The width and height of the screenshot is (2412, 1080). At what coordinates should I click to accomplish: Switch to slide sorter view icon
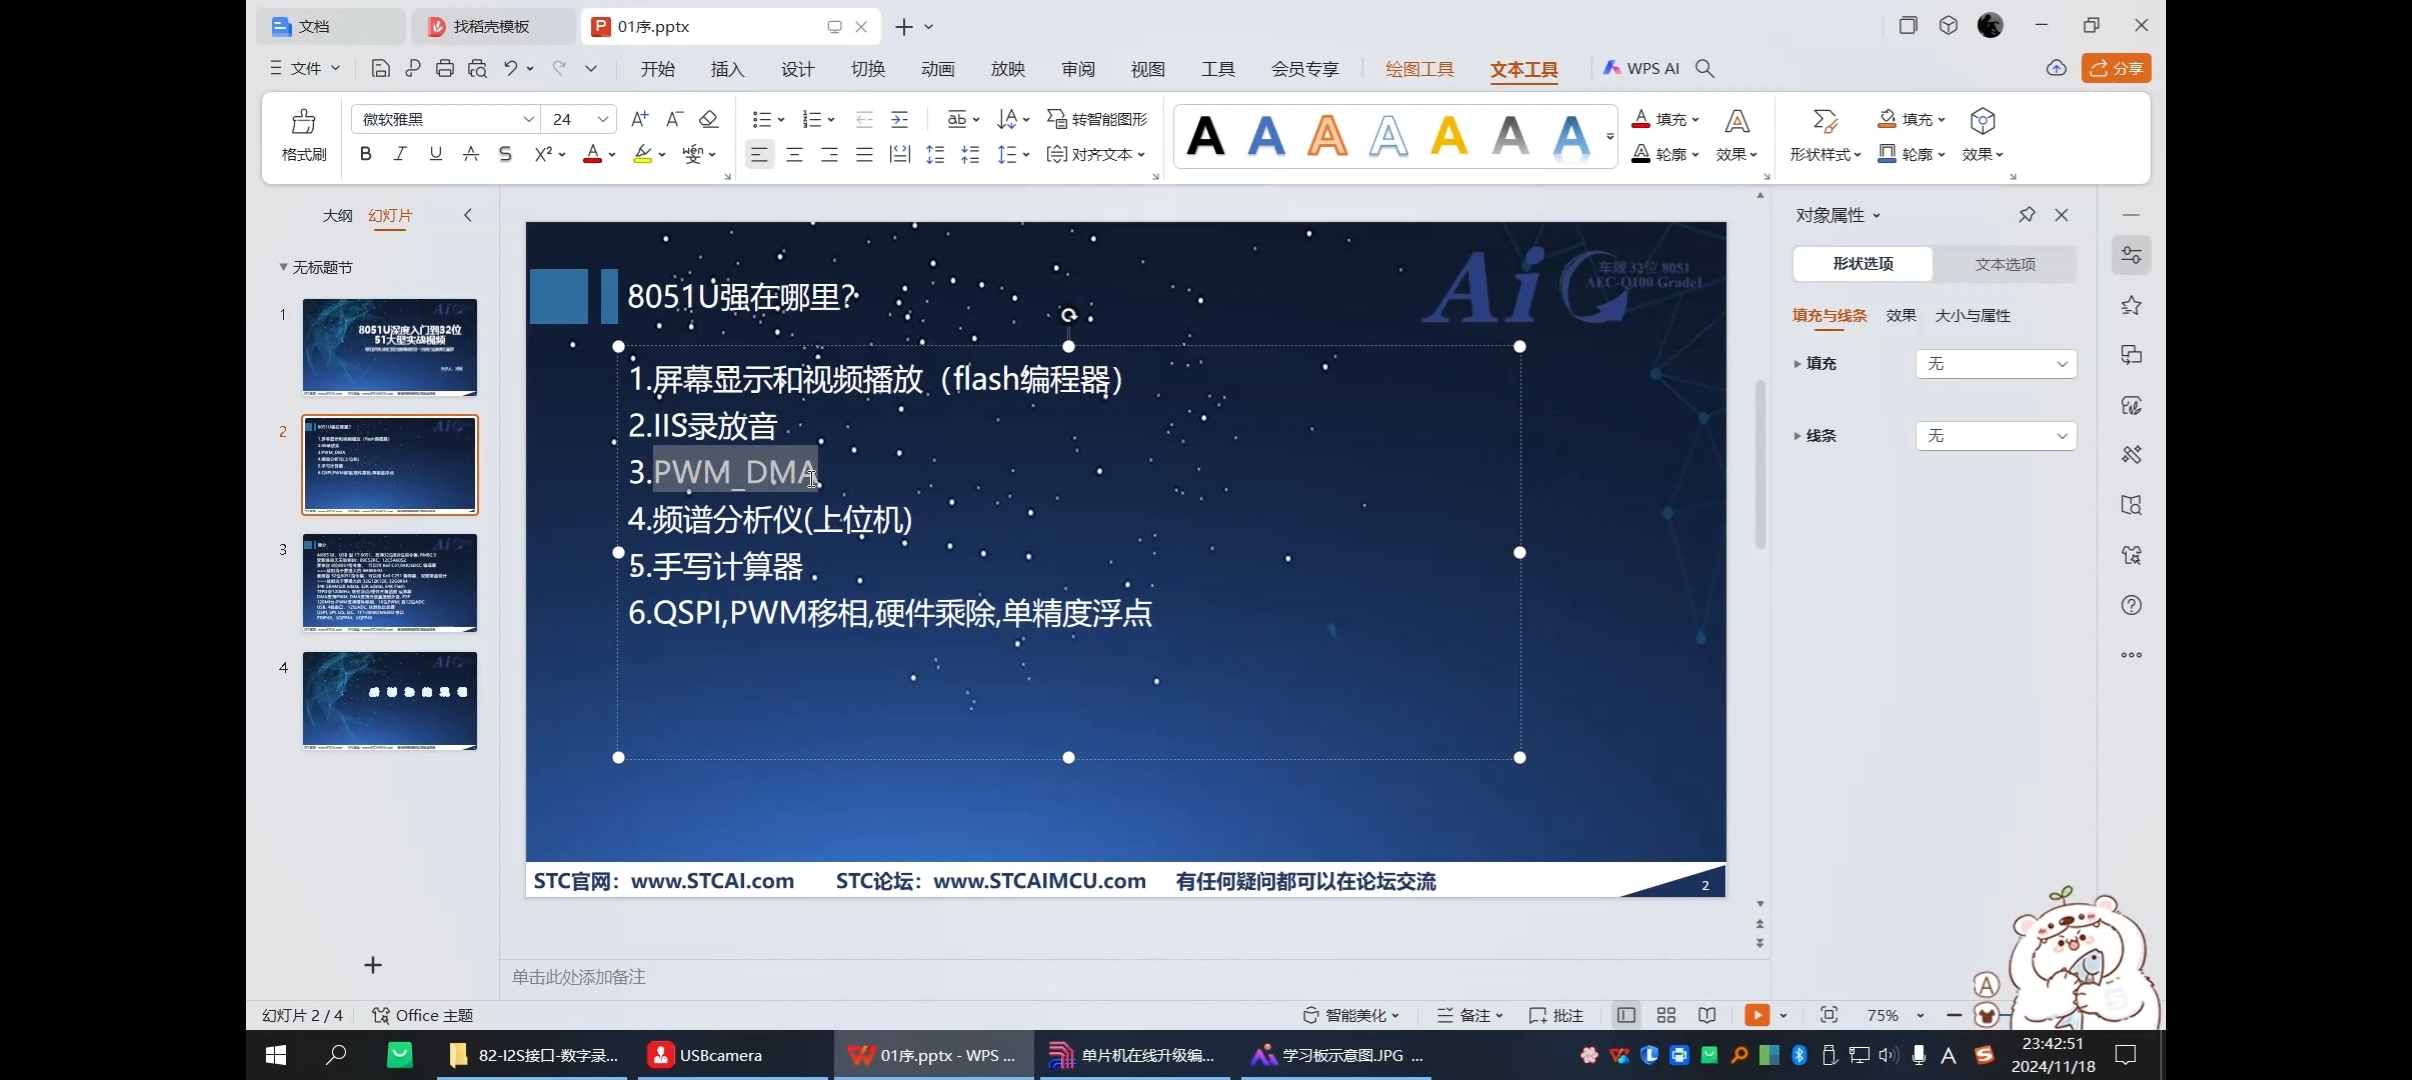click(1666, 1015)
